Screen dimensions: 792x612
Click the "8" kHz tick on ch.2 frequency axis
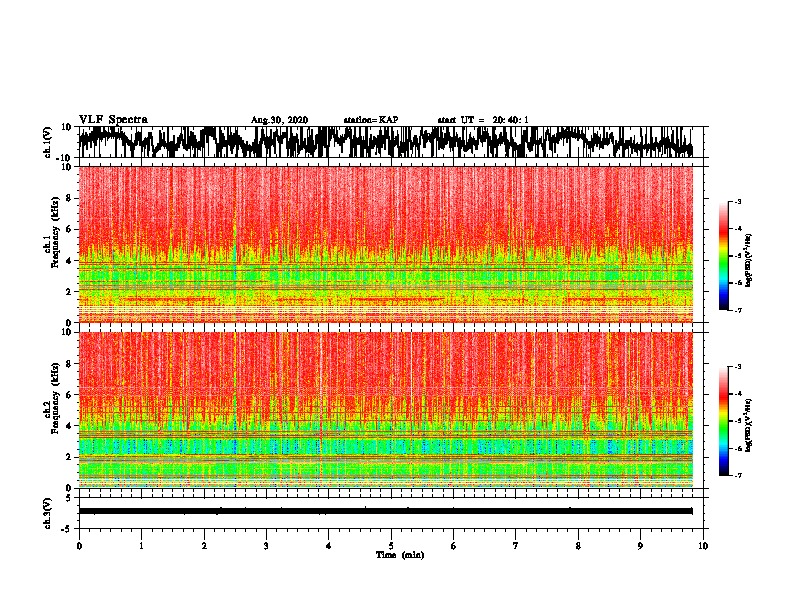pyautogui.click(x=69, y=364)
